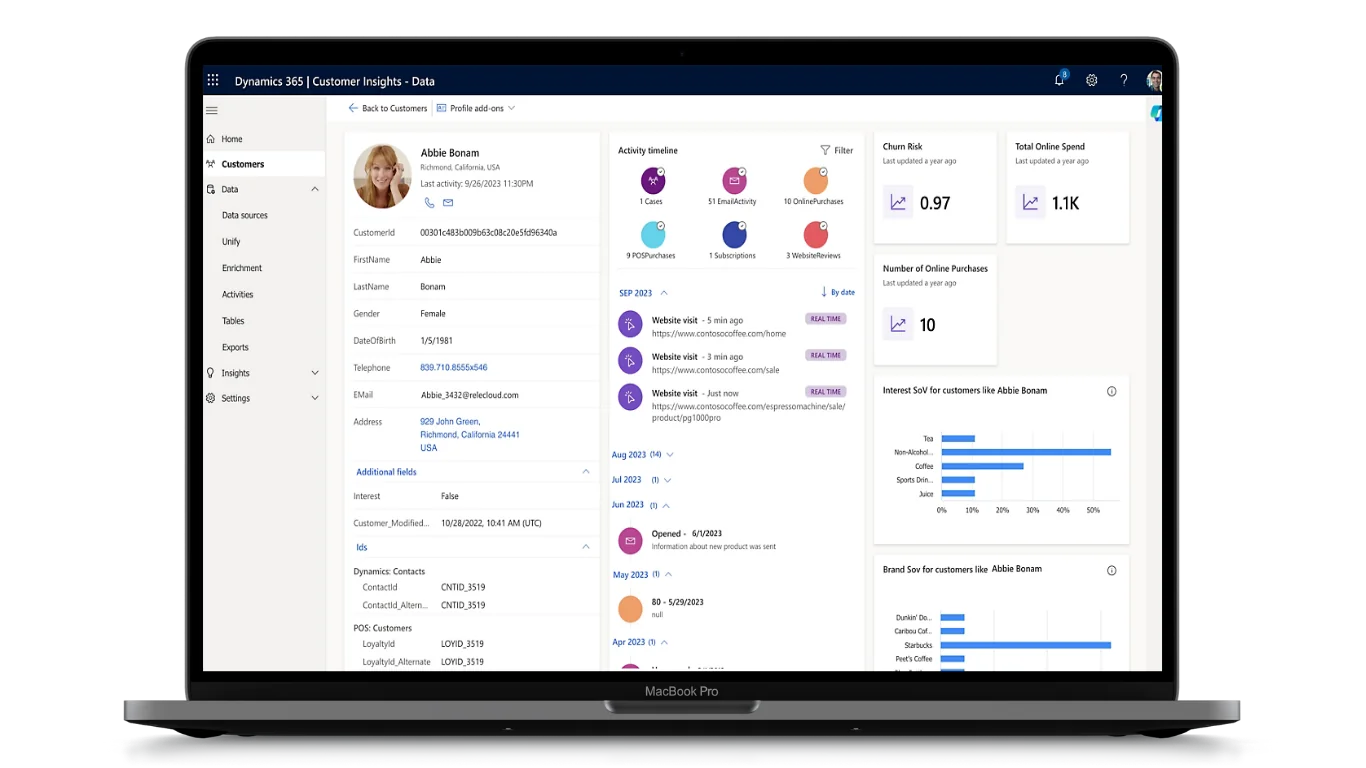Click the CustomerId value 00301c483b...

489,232
